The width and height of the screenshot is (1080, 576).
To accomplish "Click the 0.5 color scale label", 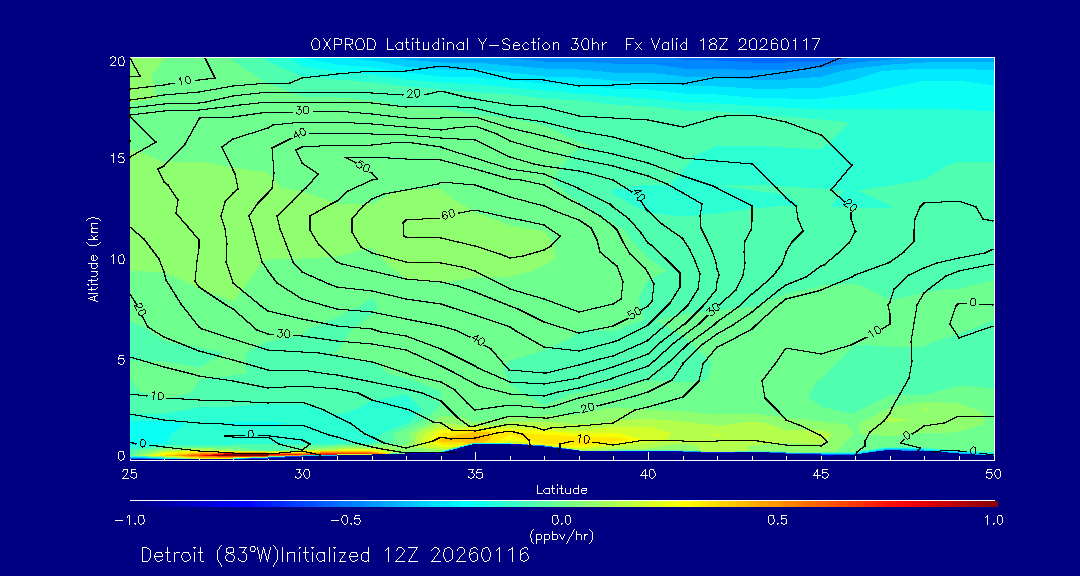I will pos(778,520).
